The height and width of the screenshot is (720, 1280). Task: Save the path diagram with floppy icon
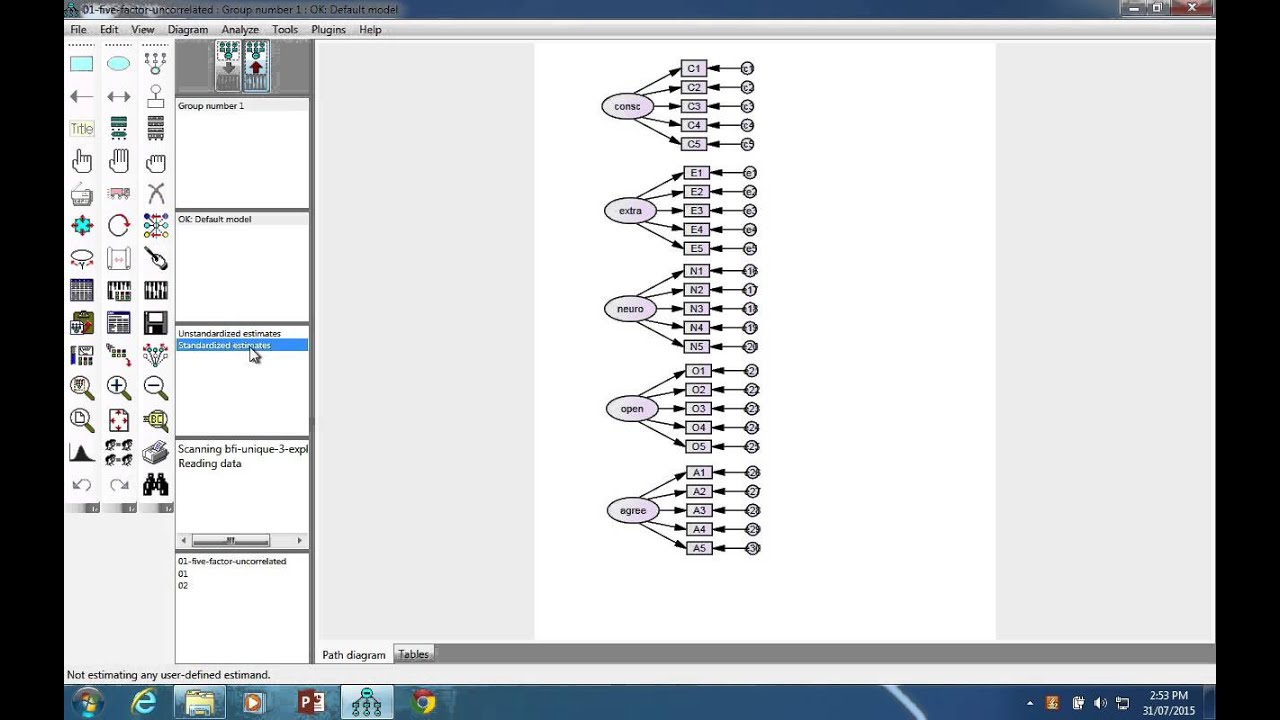pyautogui.click(x=155, y=323)
